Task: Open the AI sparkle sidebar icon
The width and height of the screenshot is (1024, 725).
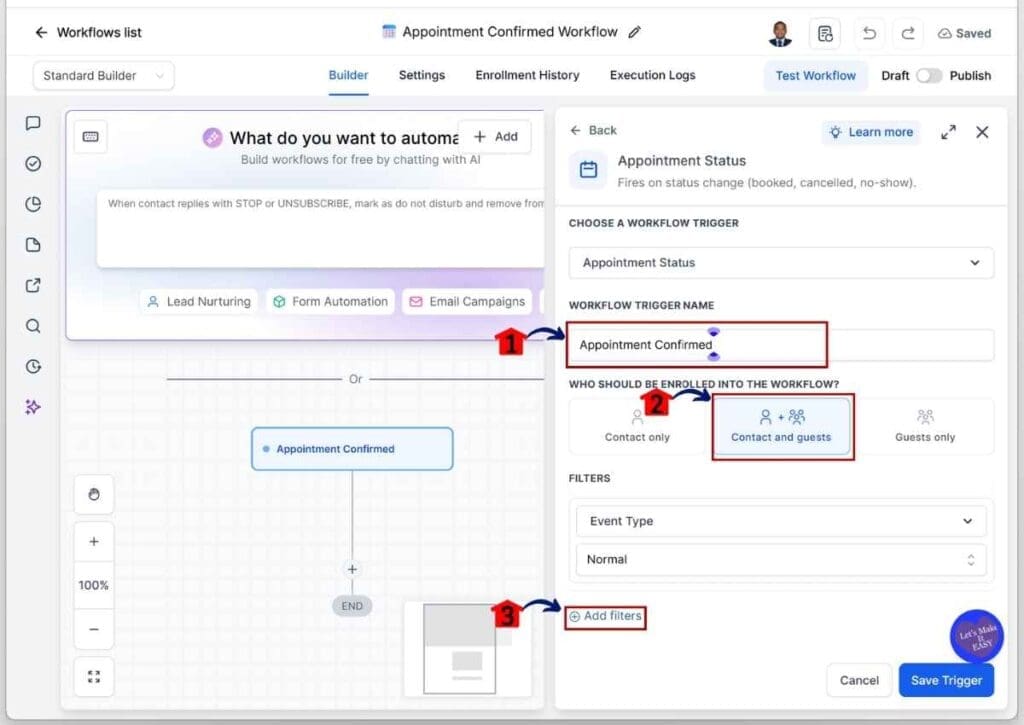Action: [x=33, y=407]
